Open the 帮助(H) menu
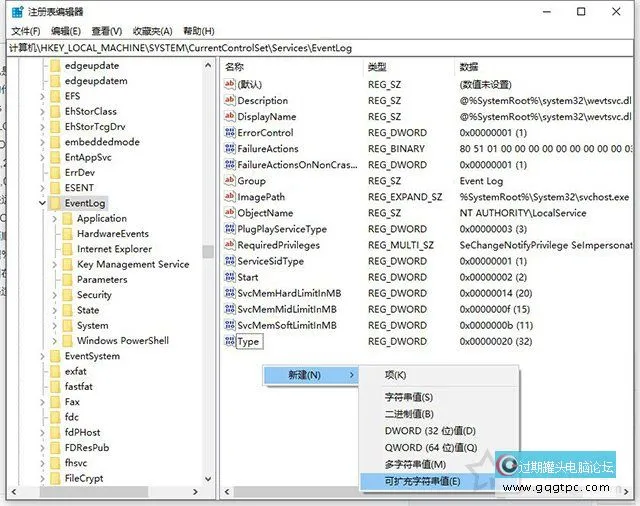Image resolution: width=640 pixels, height=506 pixels. (x=199, y=31)
